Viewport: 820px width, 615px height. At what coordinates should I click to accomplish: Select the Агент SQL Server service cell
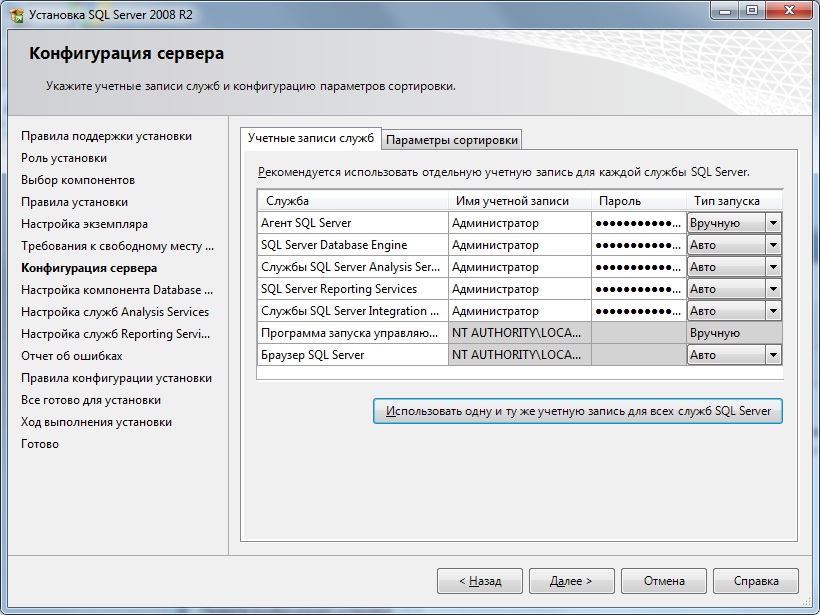(x=352, y=223)
